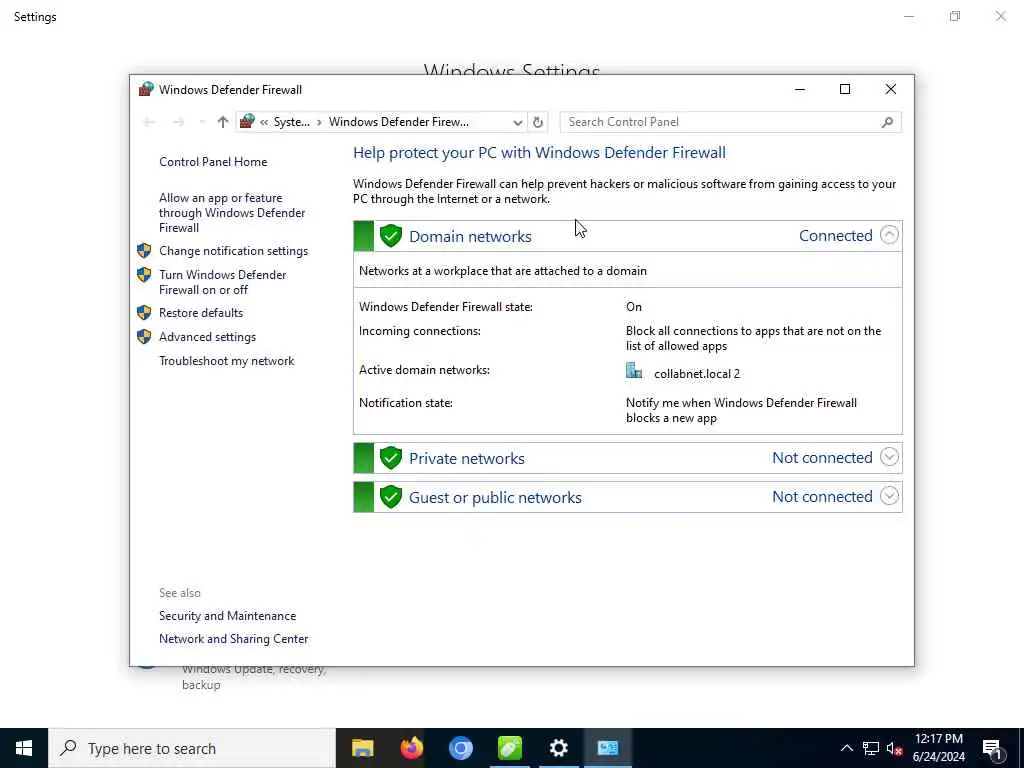Show hidden system tray icons
Screen dimensions: 1024x768
click(846, 748)
